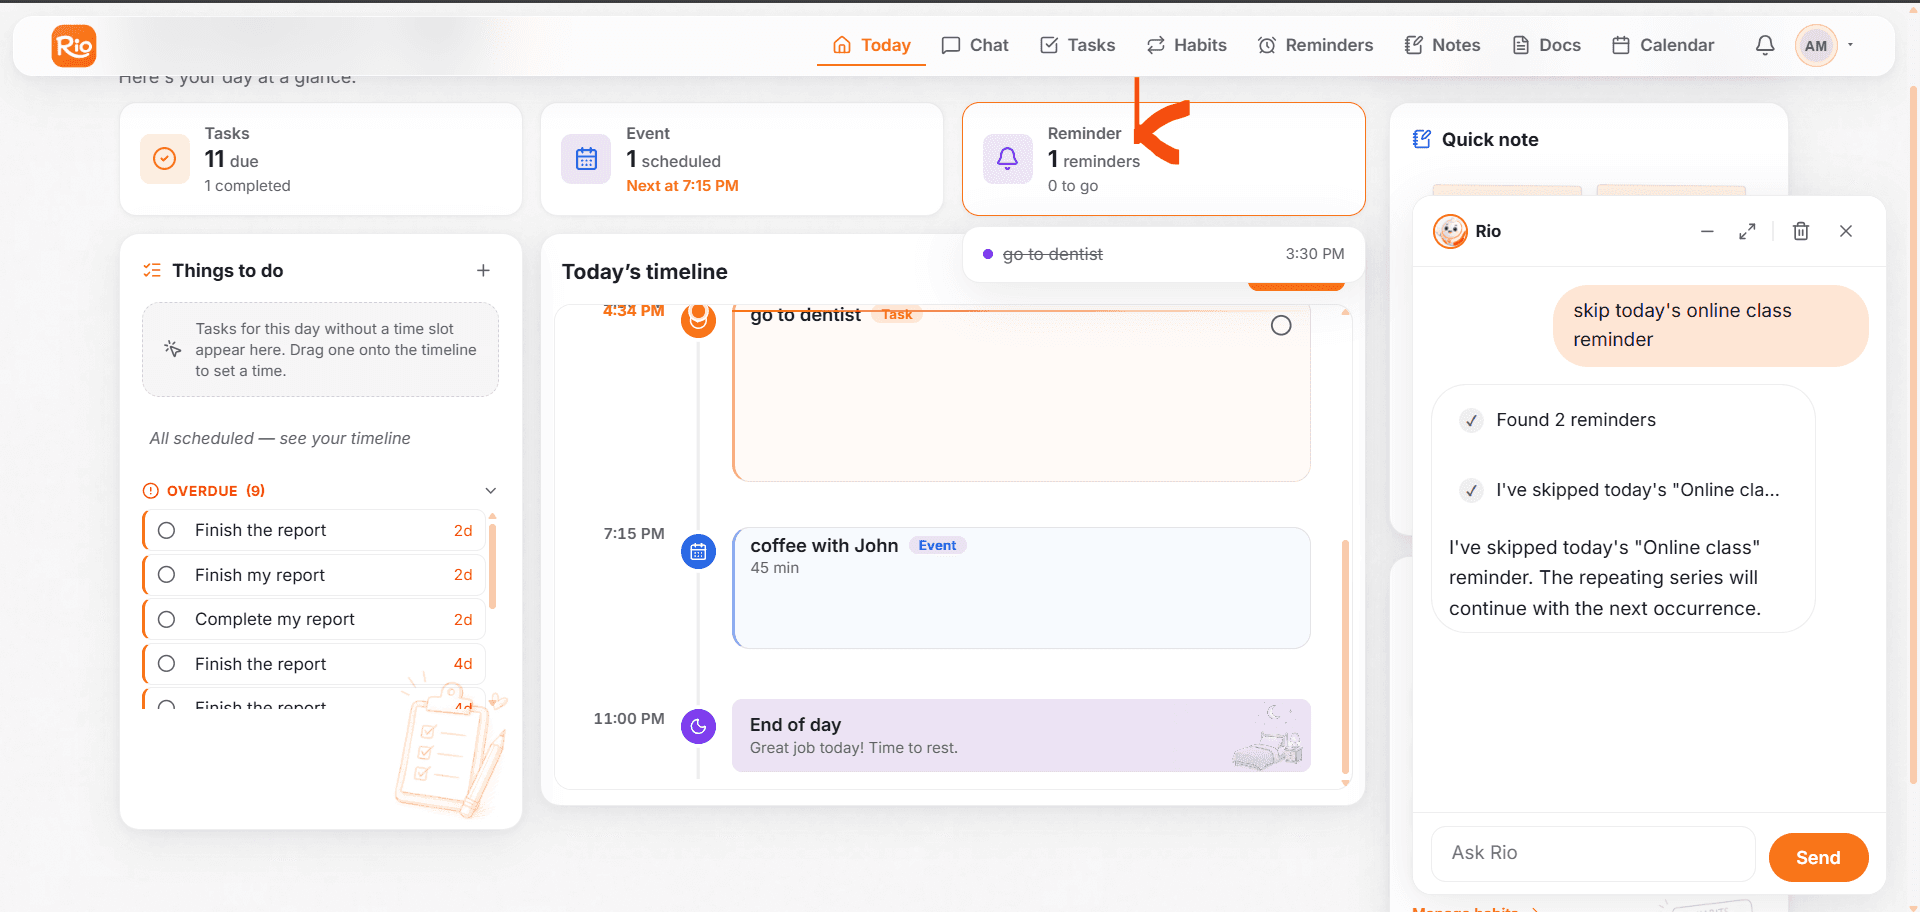The width and height of the screenshot is (1920, 912).
Task: Open the Quick note edit icon
Action: pos(1421,139)
